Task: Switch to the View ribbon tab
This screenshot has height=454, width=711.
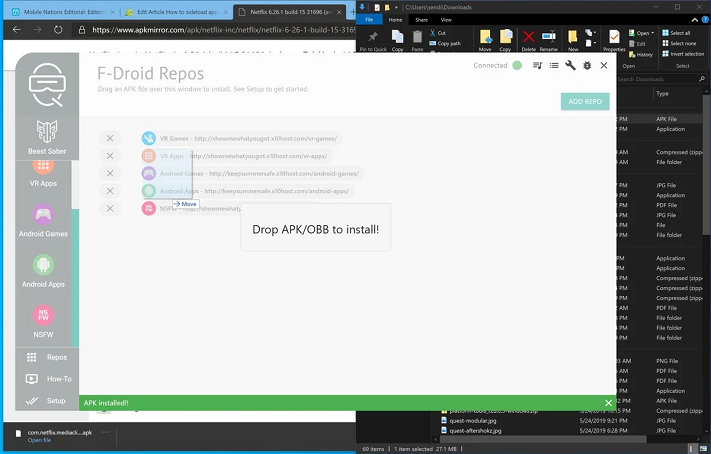Action: pos(446,19)
